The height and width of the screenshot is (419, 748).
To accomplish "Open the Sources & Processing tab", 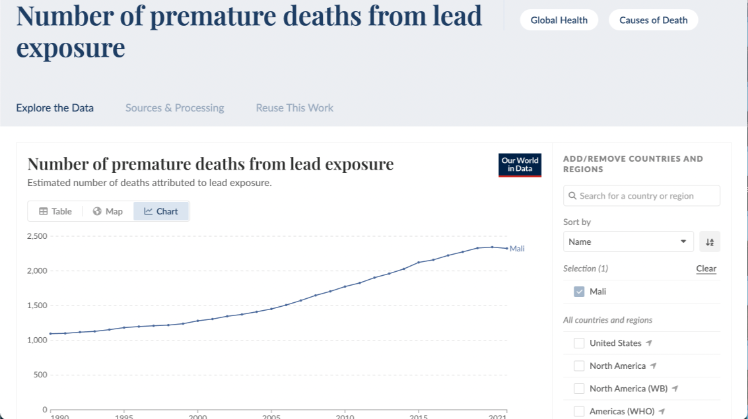I will (175, 108).
